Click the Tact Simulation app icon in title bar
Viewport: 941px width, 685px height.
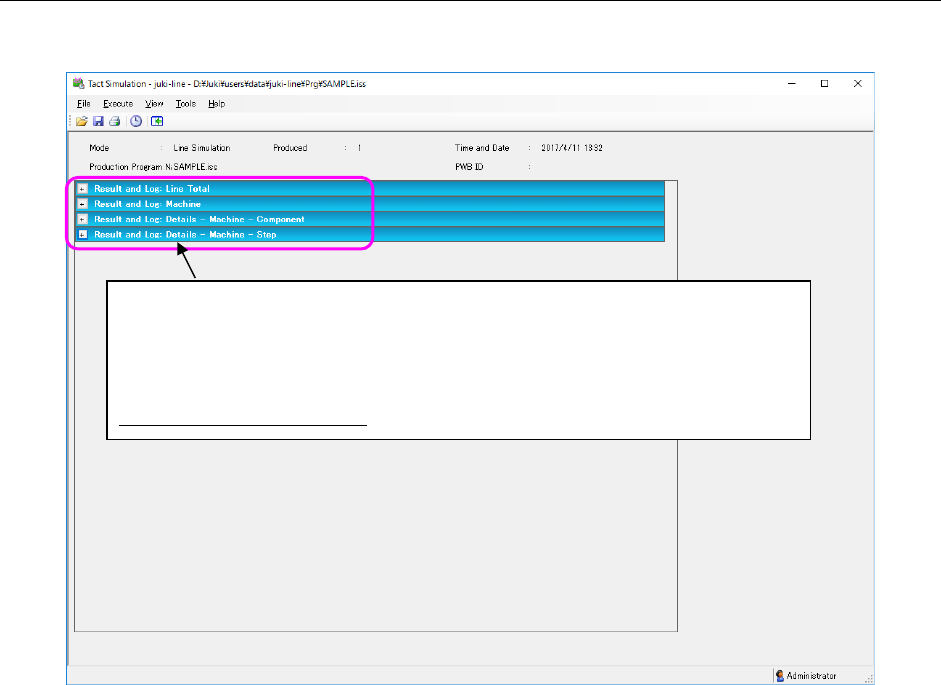(78, 83)
